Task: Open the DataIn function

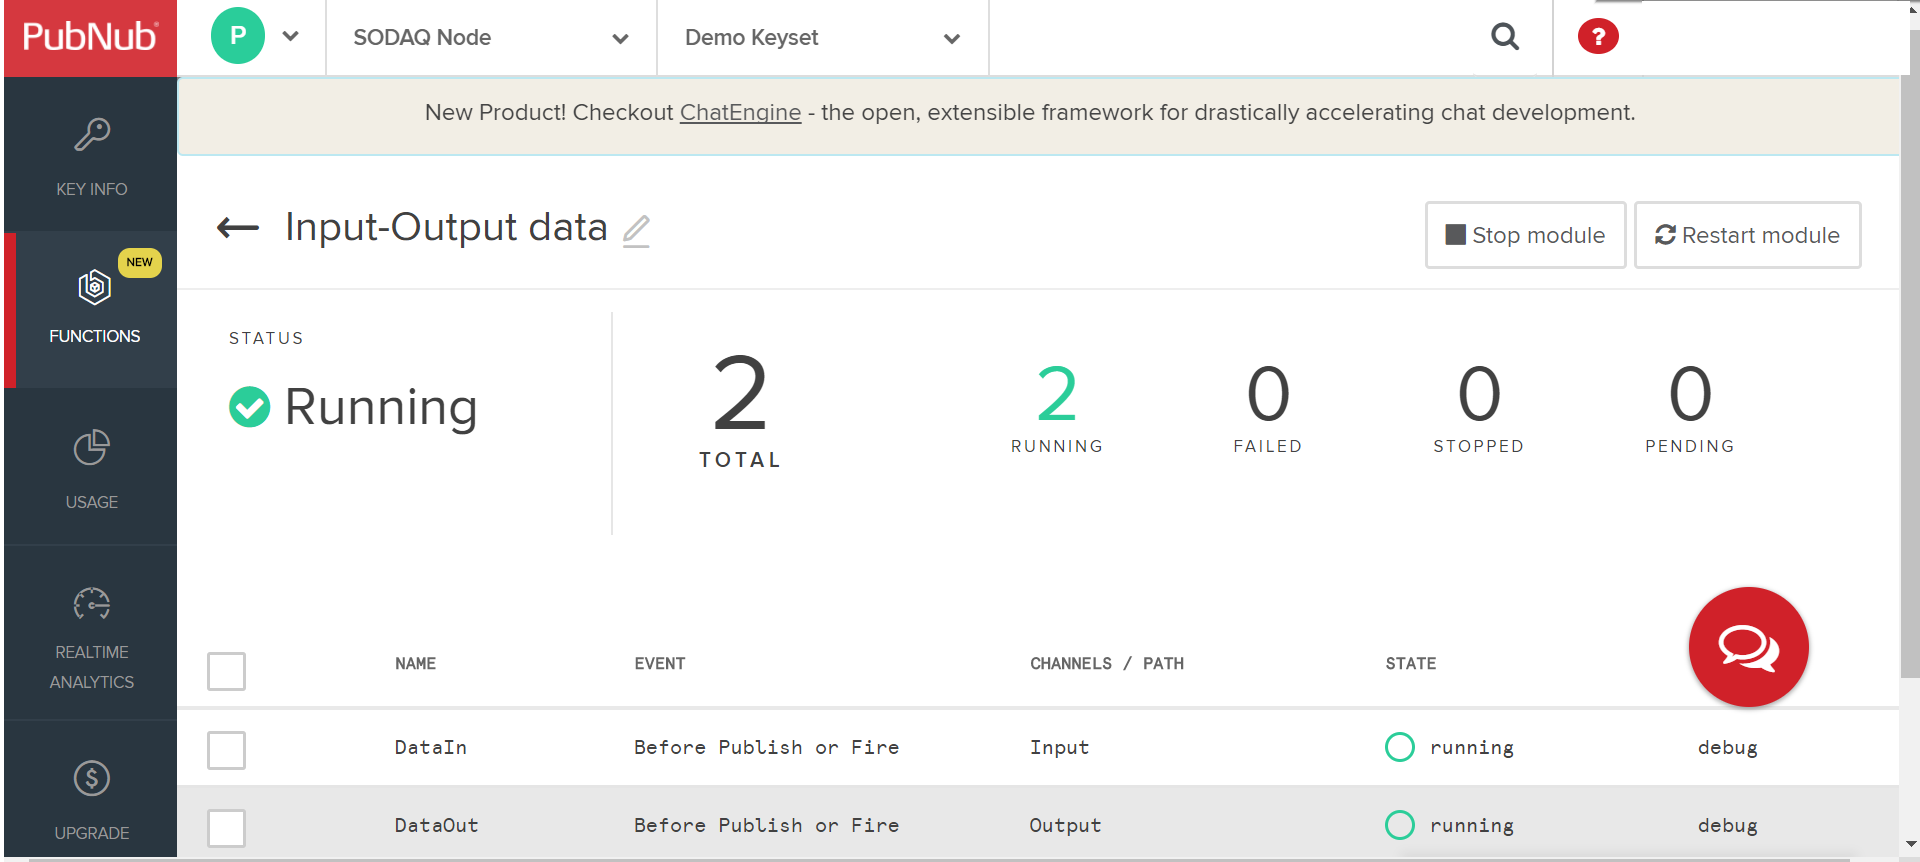Action: coord(430,747)
